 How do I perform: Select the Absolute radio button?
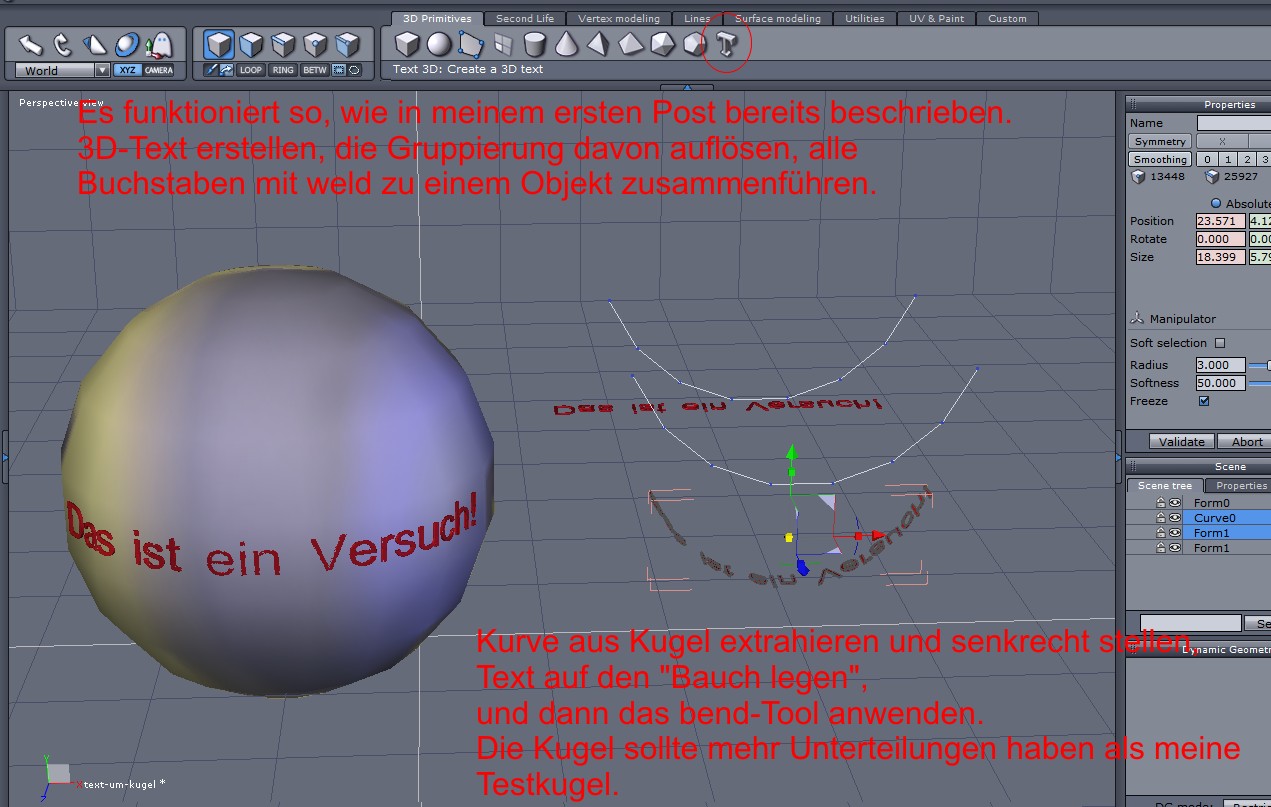(x=1216, y=203)
